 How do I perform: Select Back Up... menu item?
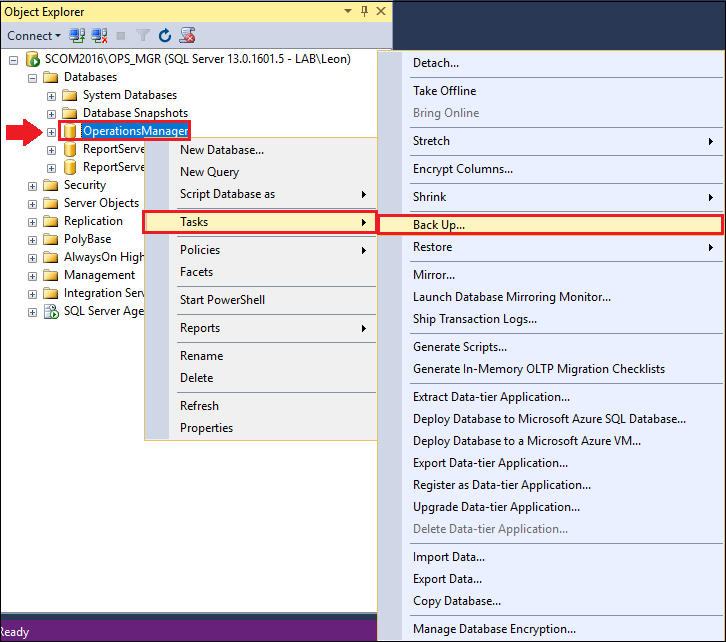point(551,225)
